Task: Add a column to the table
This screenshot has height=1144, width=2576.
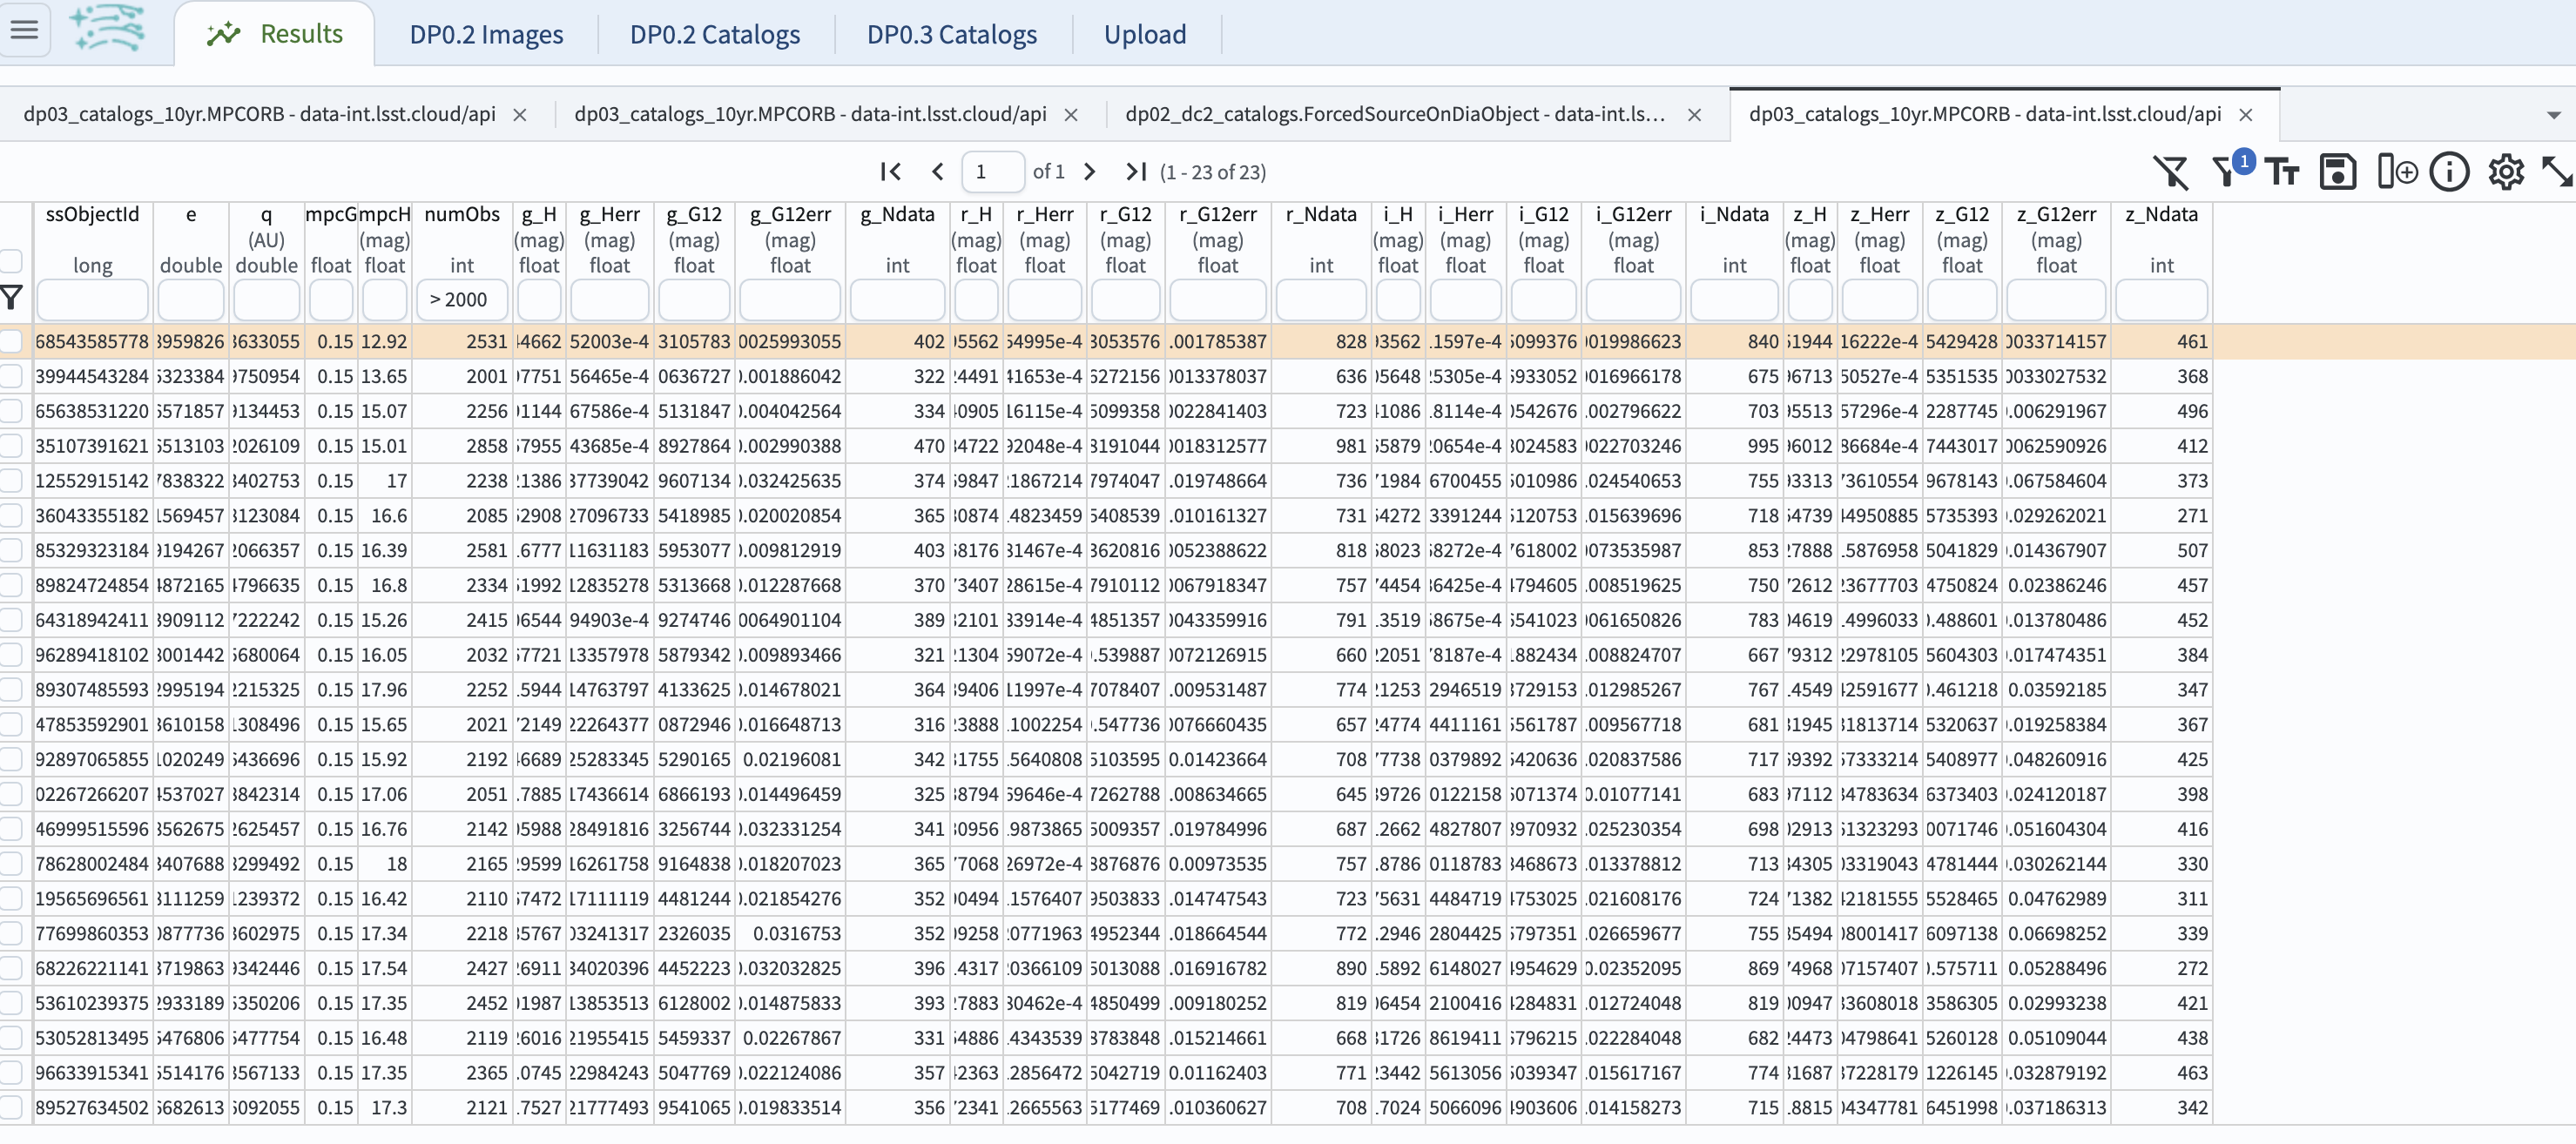Action: tap(2397, 172)
